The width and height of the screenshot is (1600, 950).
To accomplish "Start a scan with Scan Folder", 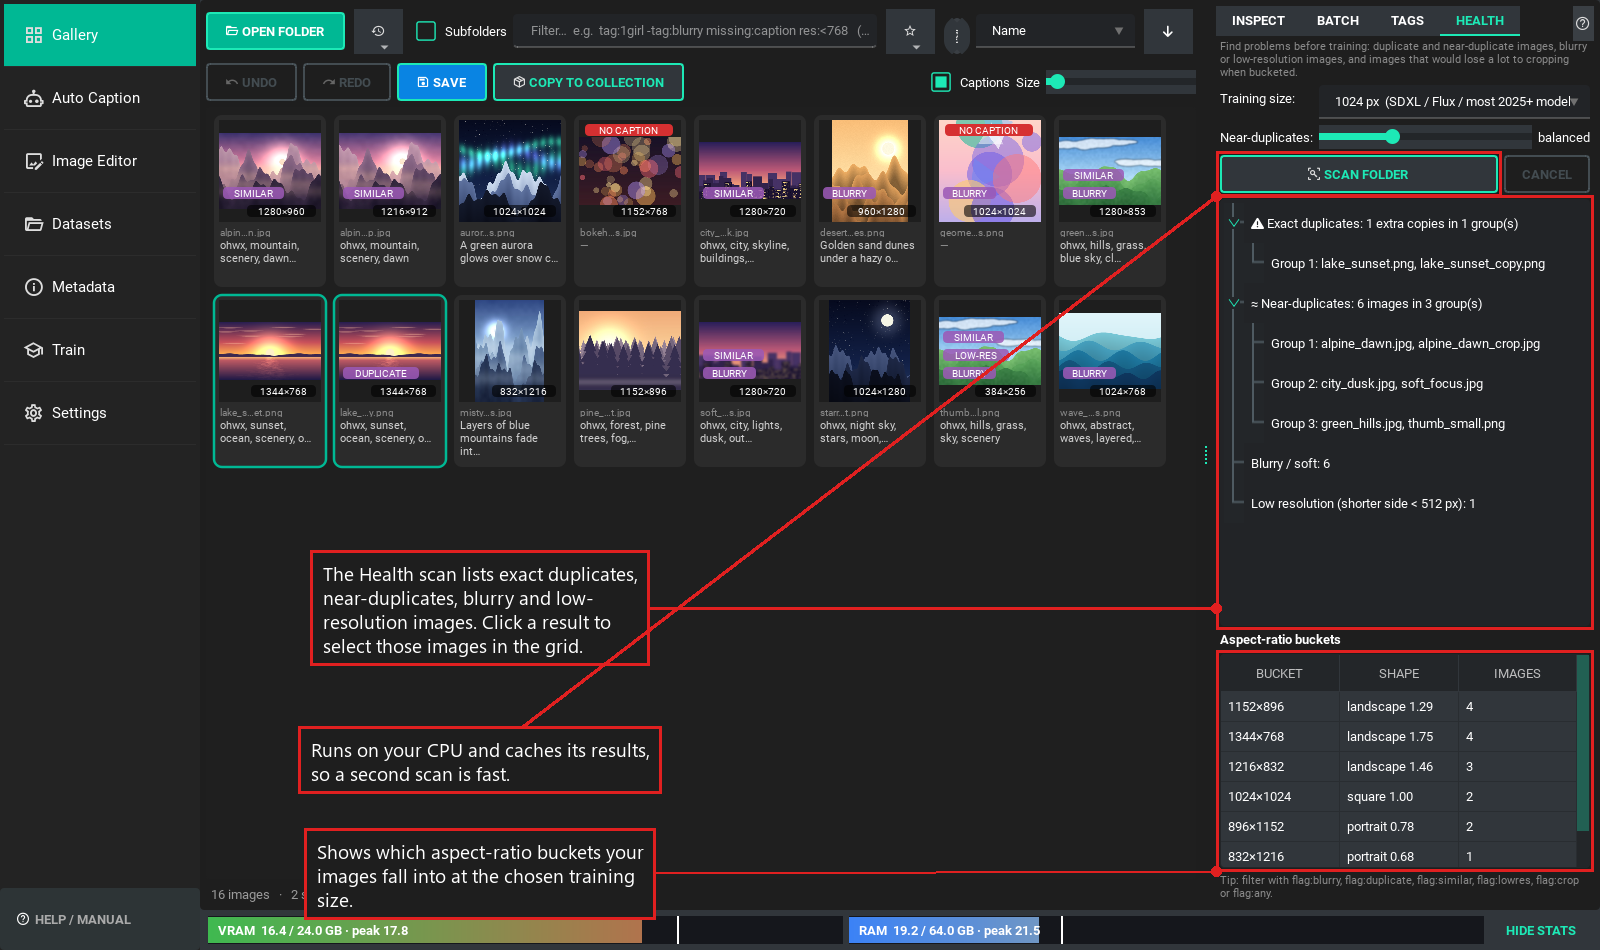I will pos(1358,174).
